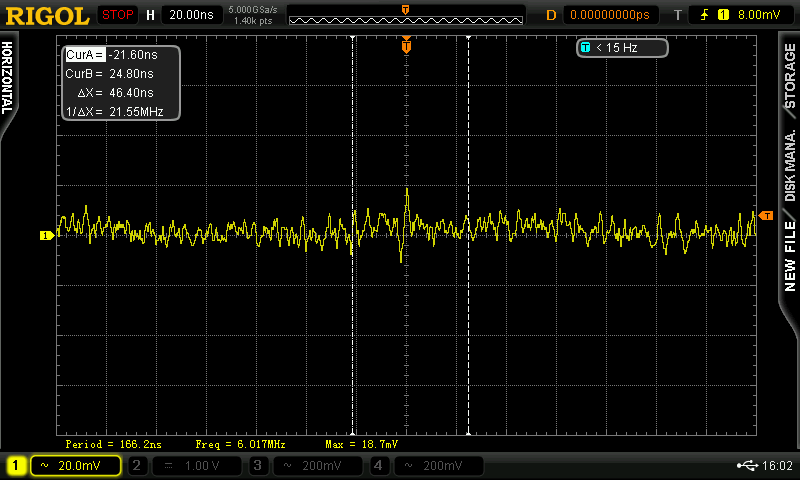Open the STORAGE side tab

[790, 75]
